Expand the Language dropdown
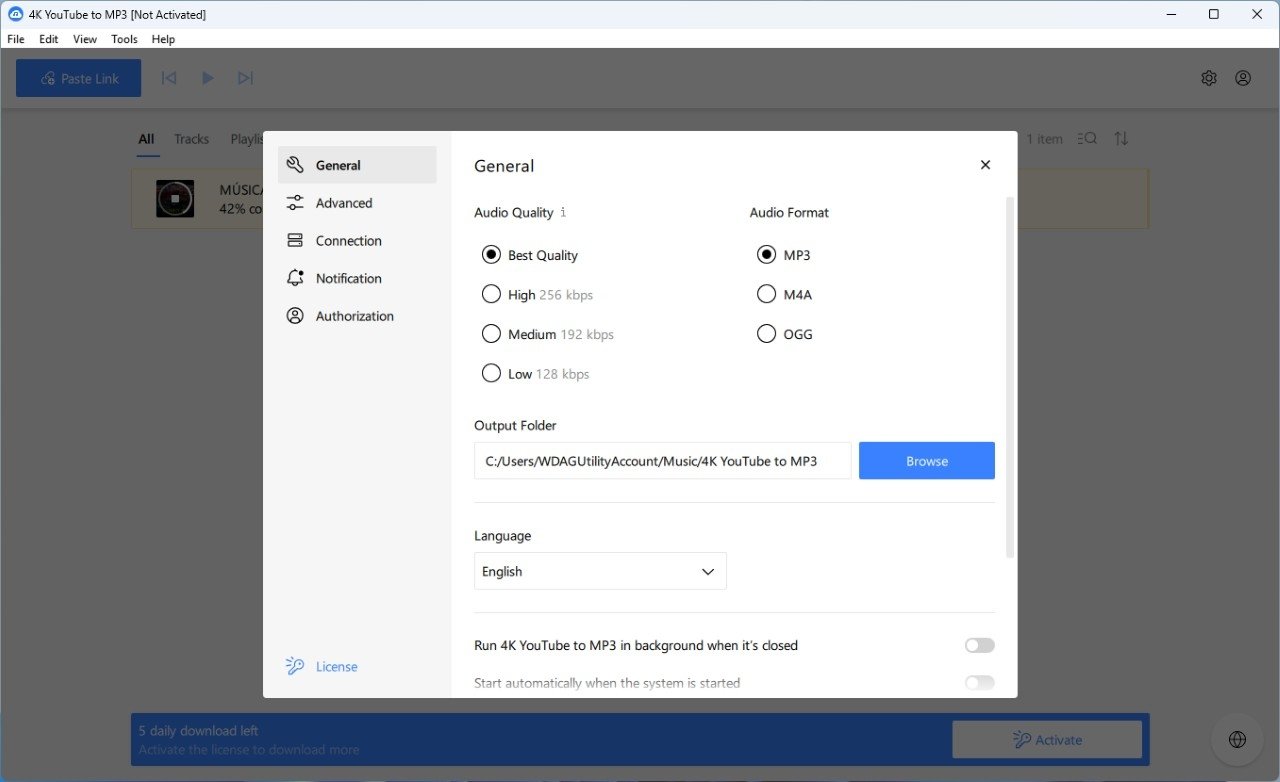This screenshot has width=1280, height=782. [600, 571]
